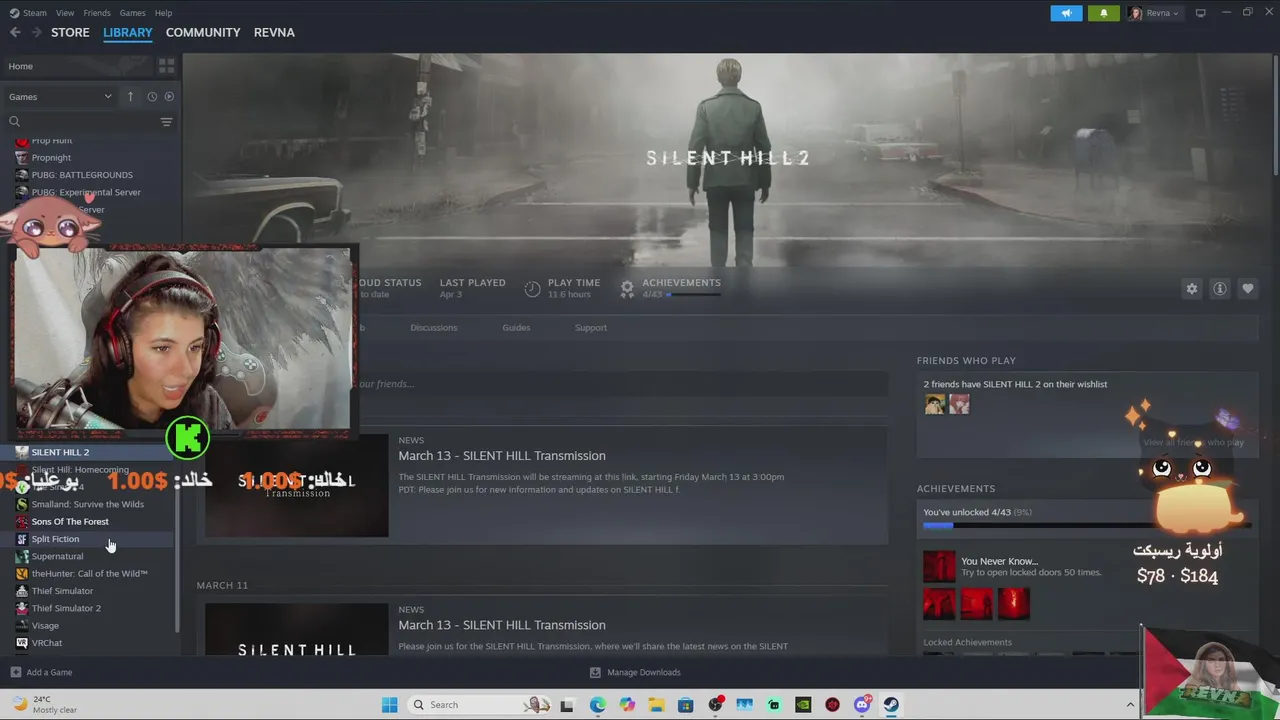Open the Discussions tab
The image size is (1280, 720).
pyautogui.click(x=433, y=327)
